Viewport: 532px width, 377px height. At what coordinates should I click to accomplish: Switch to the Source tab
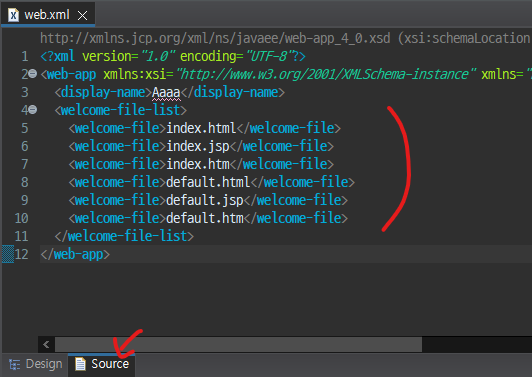[102, 364]
